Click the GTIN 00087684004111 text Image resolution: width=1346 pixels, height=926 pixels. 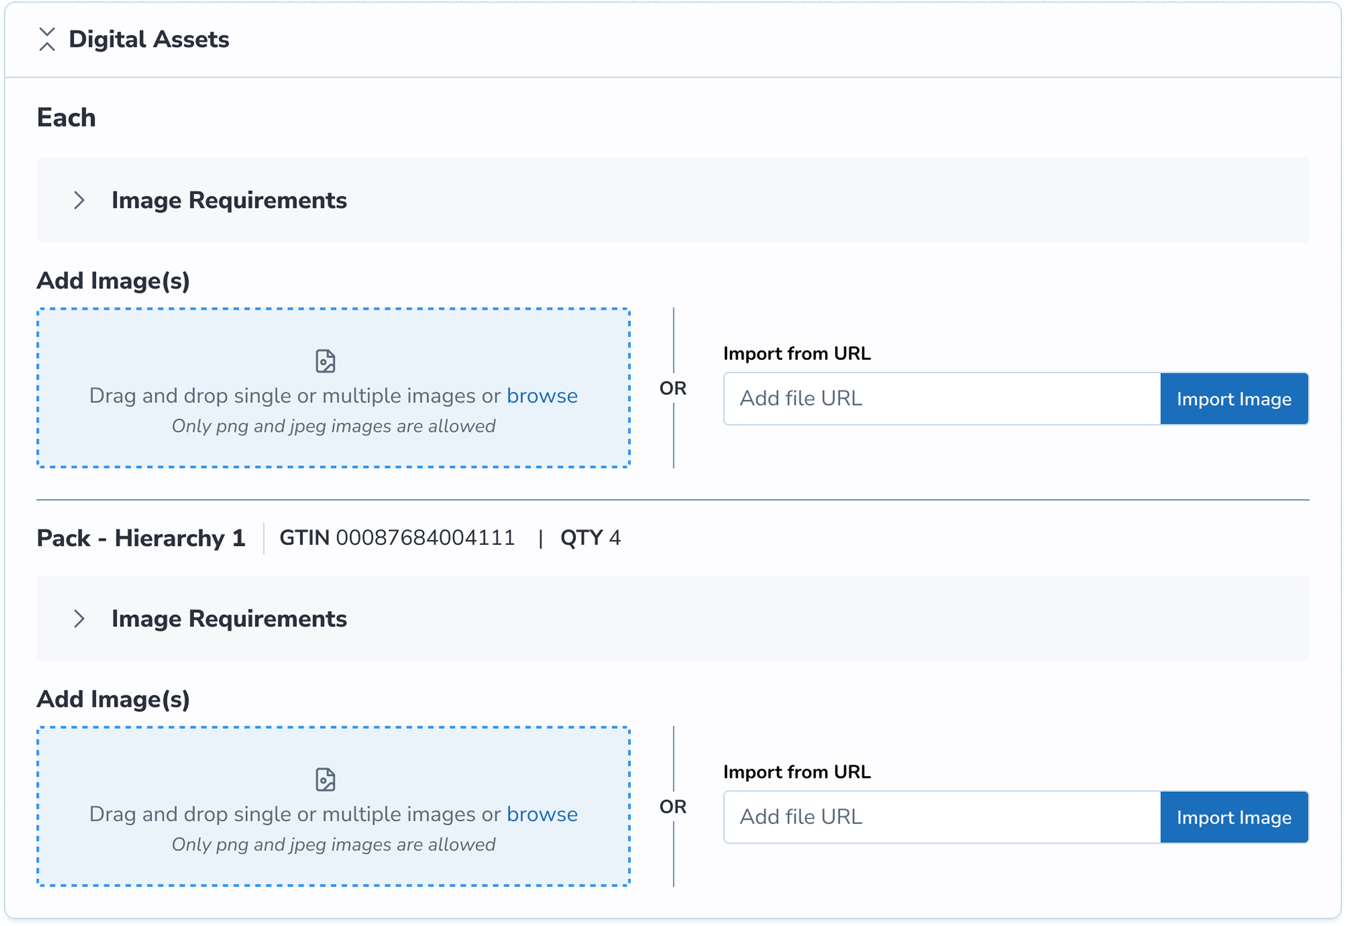click(x=397, y=538)
